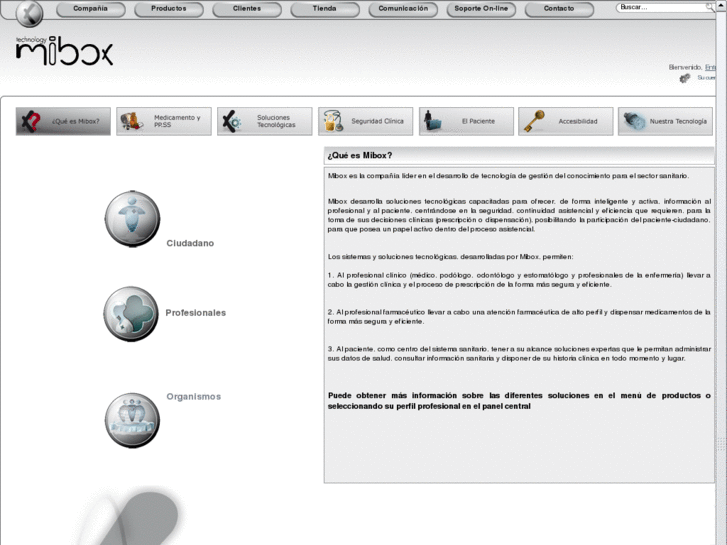The image size is (727, 545).
Task: Open the Profesionales profile link
Action: pyautogui.click(x=196, y=313)
